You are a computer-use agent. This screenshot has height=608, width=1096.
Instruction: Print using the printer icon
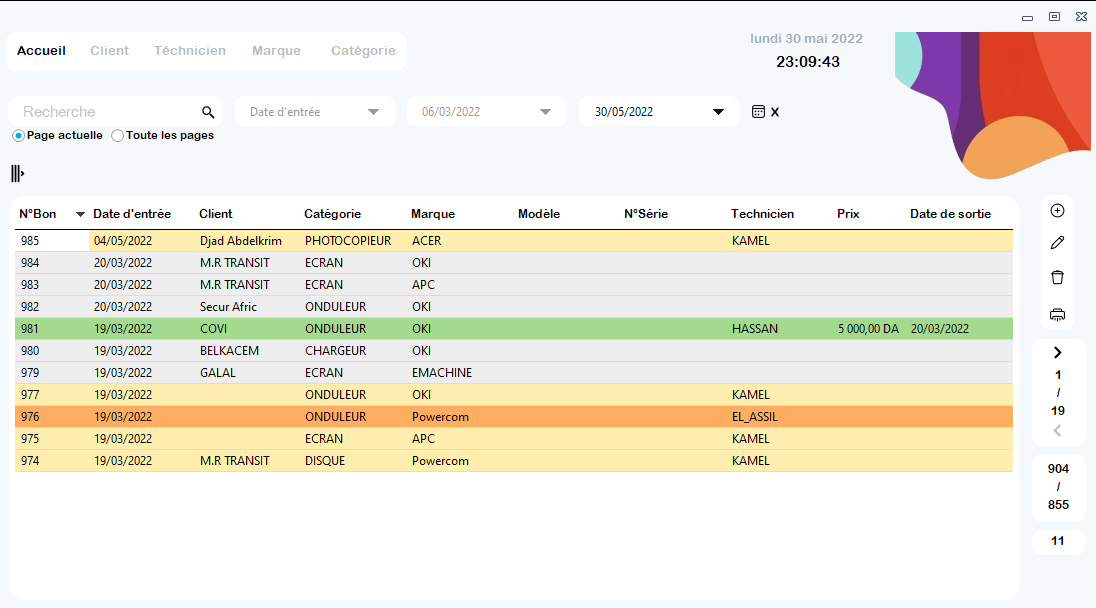1058,314
